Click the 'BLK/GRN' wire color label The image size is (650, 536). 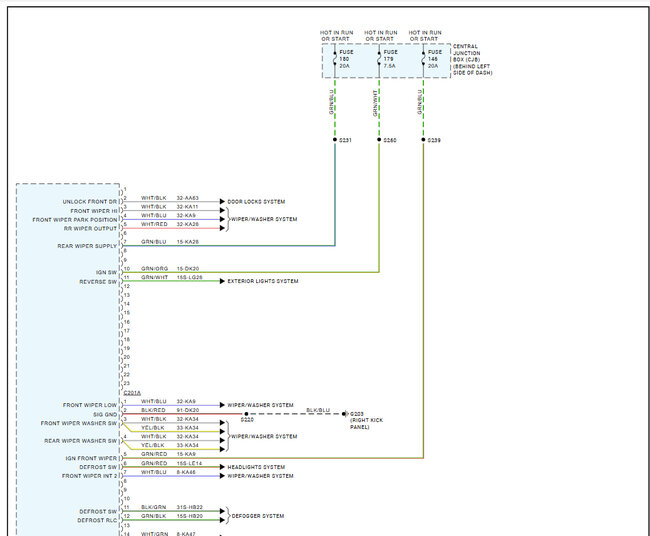click(x=153, y=507)
